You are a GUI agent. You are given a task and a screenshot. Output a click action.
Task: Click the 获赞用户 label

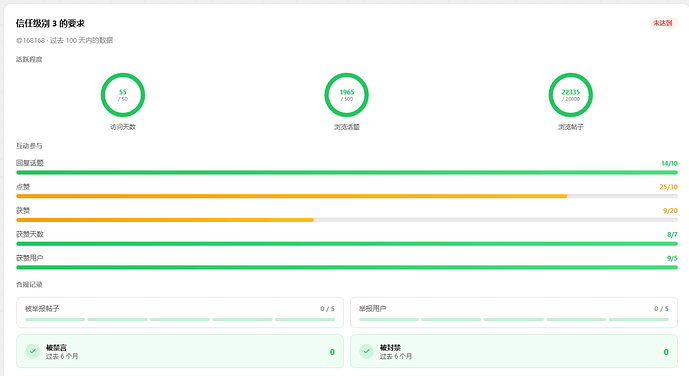tap(30, 258)
